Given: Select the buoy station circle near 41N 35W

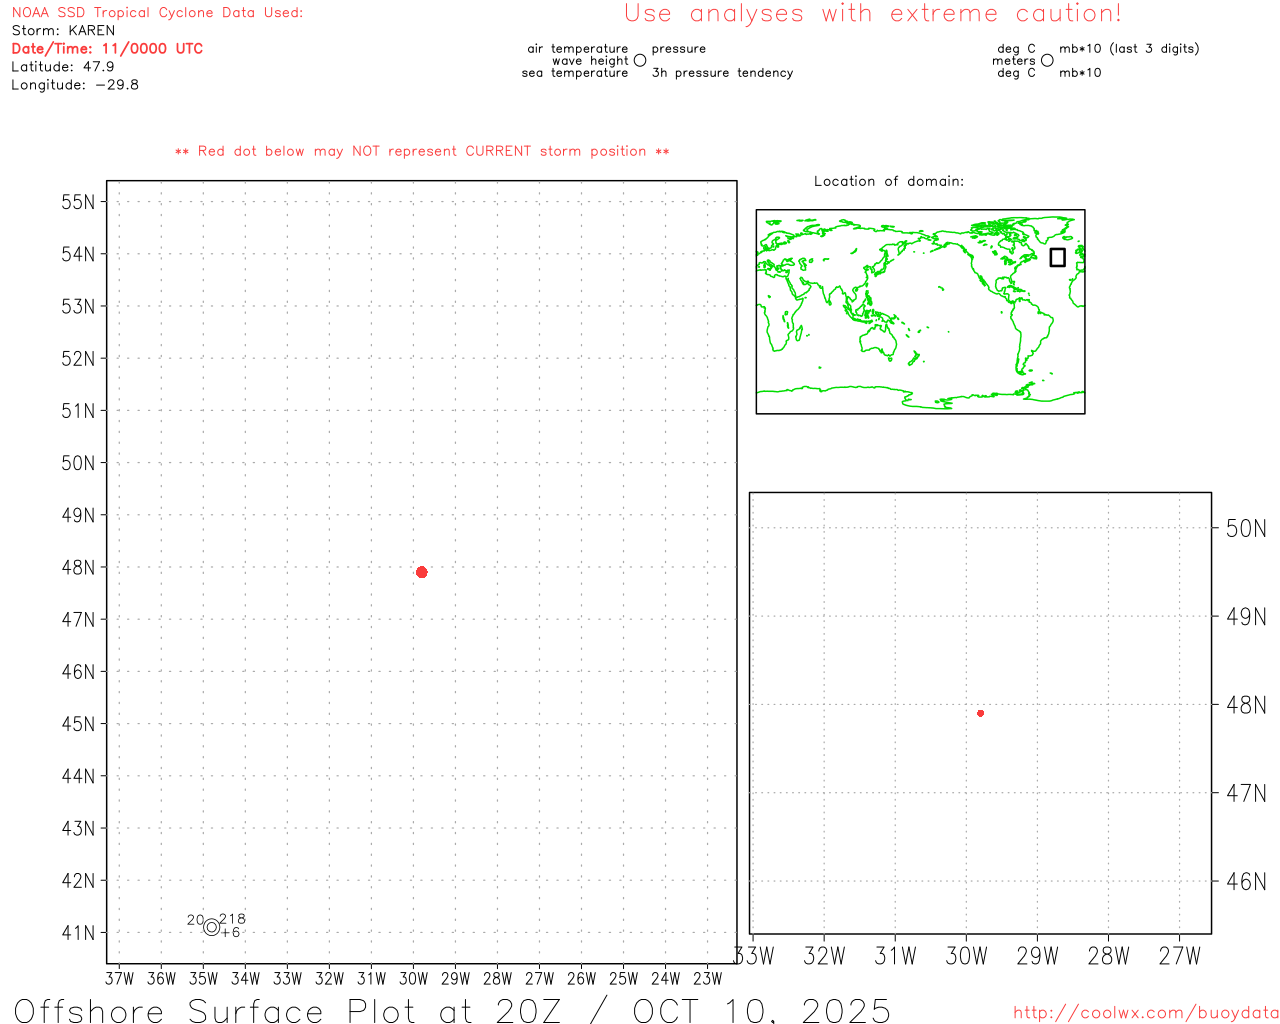Looking at the screenshot, I should point(211,927).
